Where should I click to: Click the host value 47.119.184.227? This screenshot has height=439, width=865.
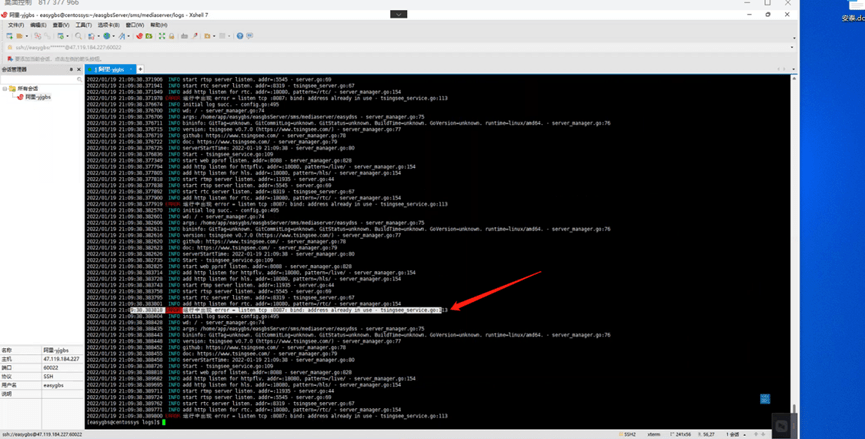61,359
